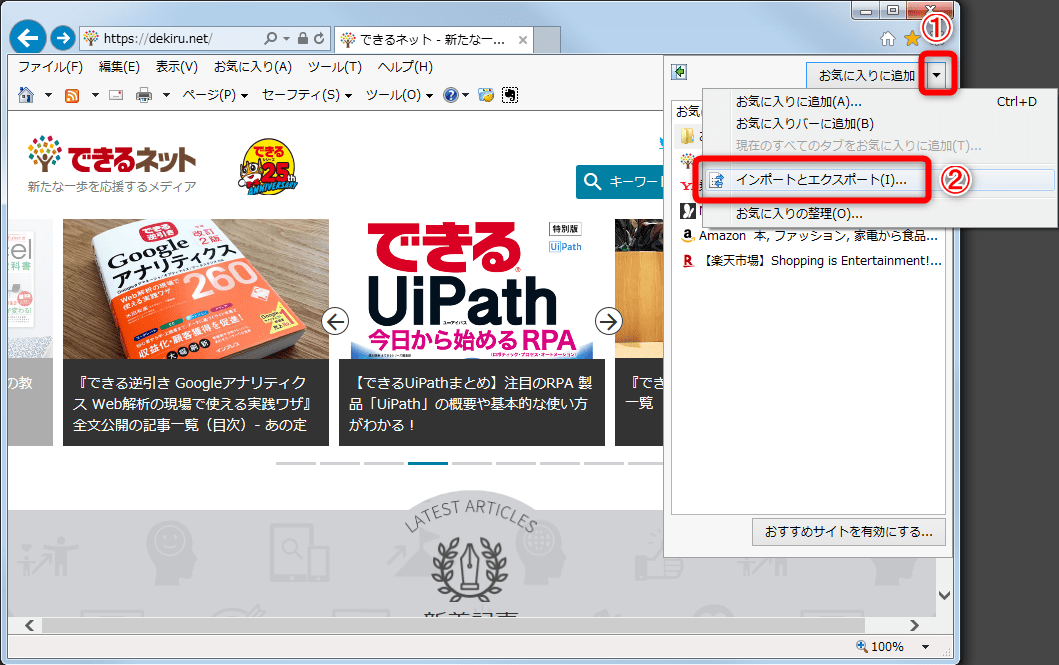The width and height of the screenshot is (1059, 665).
Task: Click the Refresh icon in the address bar
Action: click(x=318, y=38)
